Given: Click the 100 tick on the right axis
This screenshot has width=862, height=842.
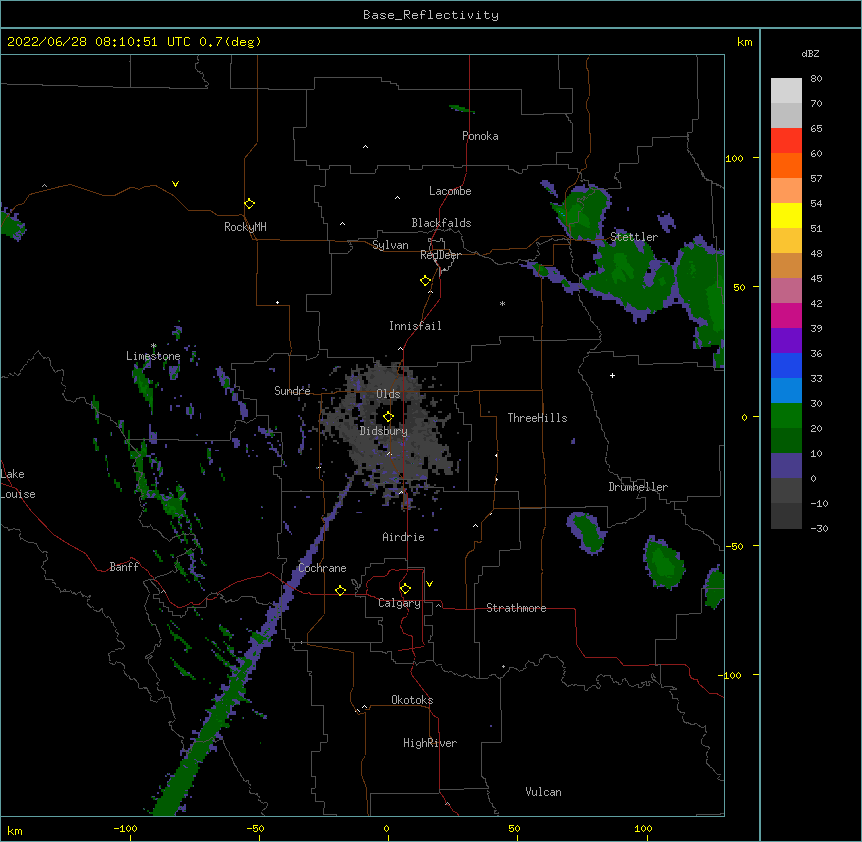Looking at the screenshot, I should pos(734,158).
